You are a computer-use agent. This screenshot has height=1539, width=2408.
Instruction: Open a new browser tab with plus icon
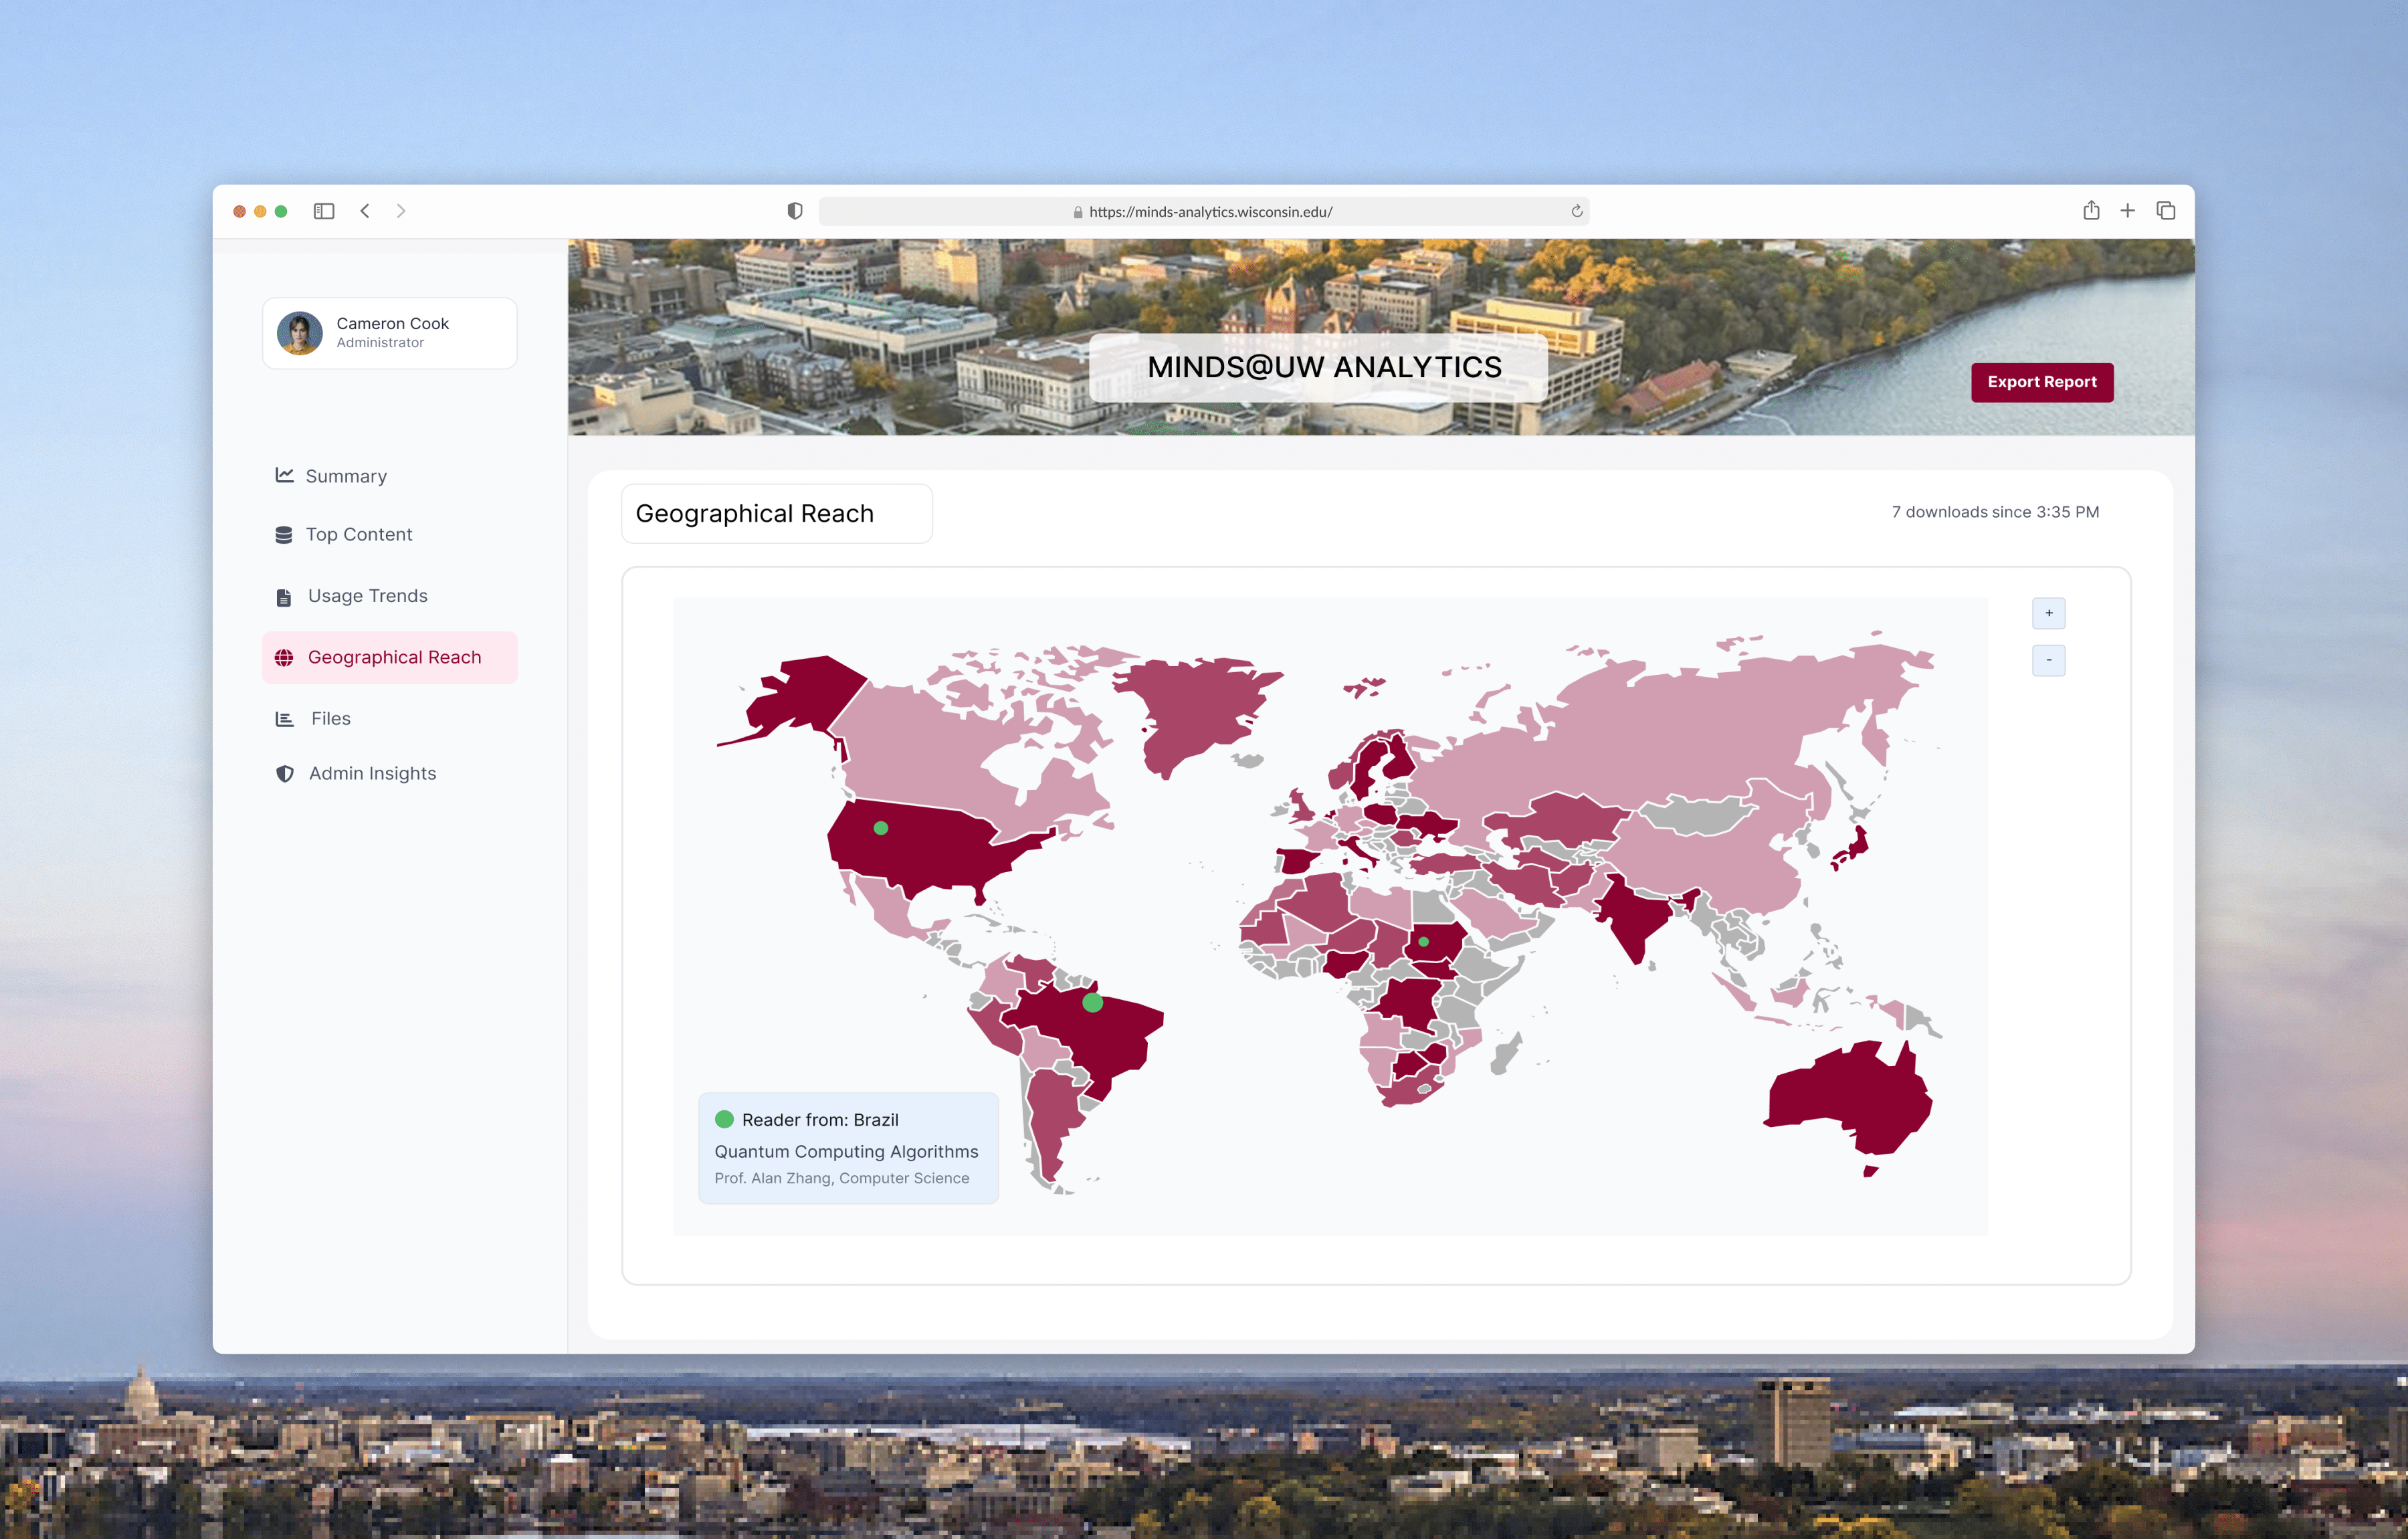tap(2127, 211)
